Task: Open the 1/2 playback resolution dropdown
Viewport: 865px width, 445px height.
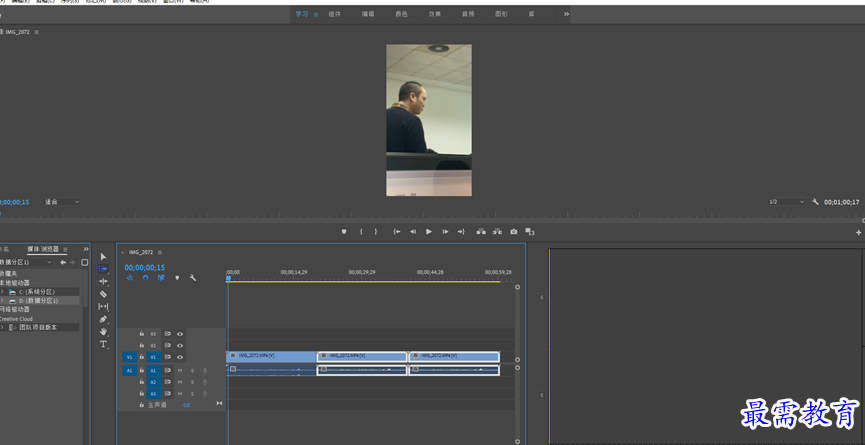Action: [x=787, y=202]
